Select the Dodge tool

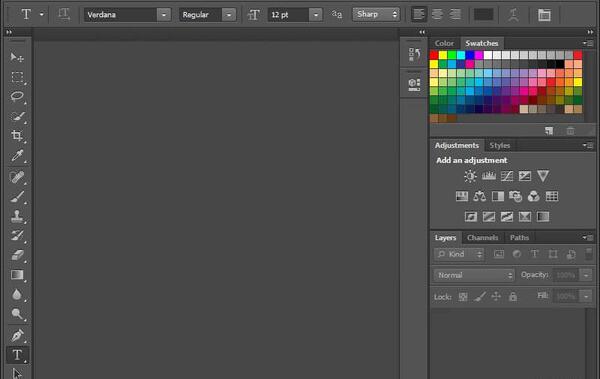tap(17, 314)
